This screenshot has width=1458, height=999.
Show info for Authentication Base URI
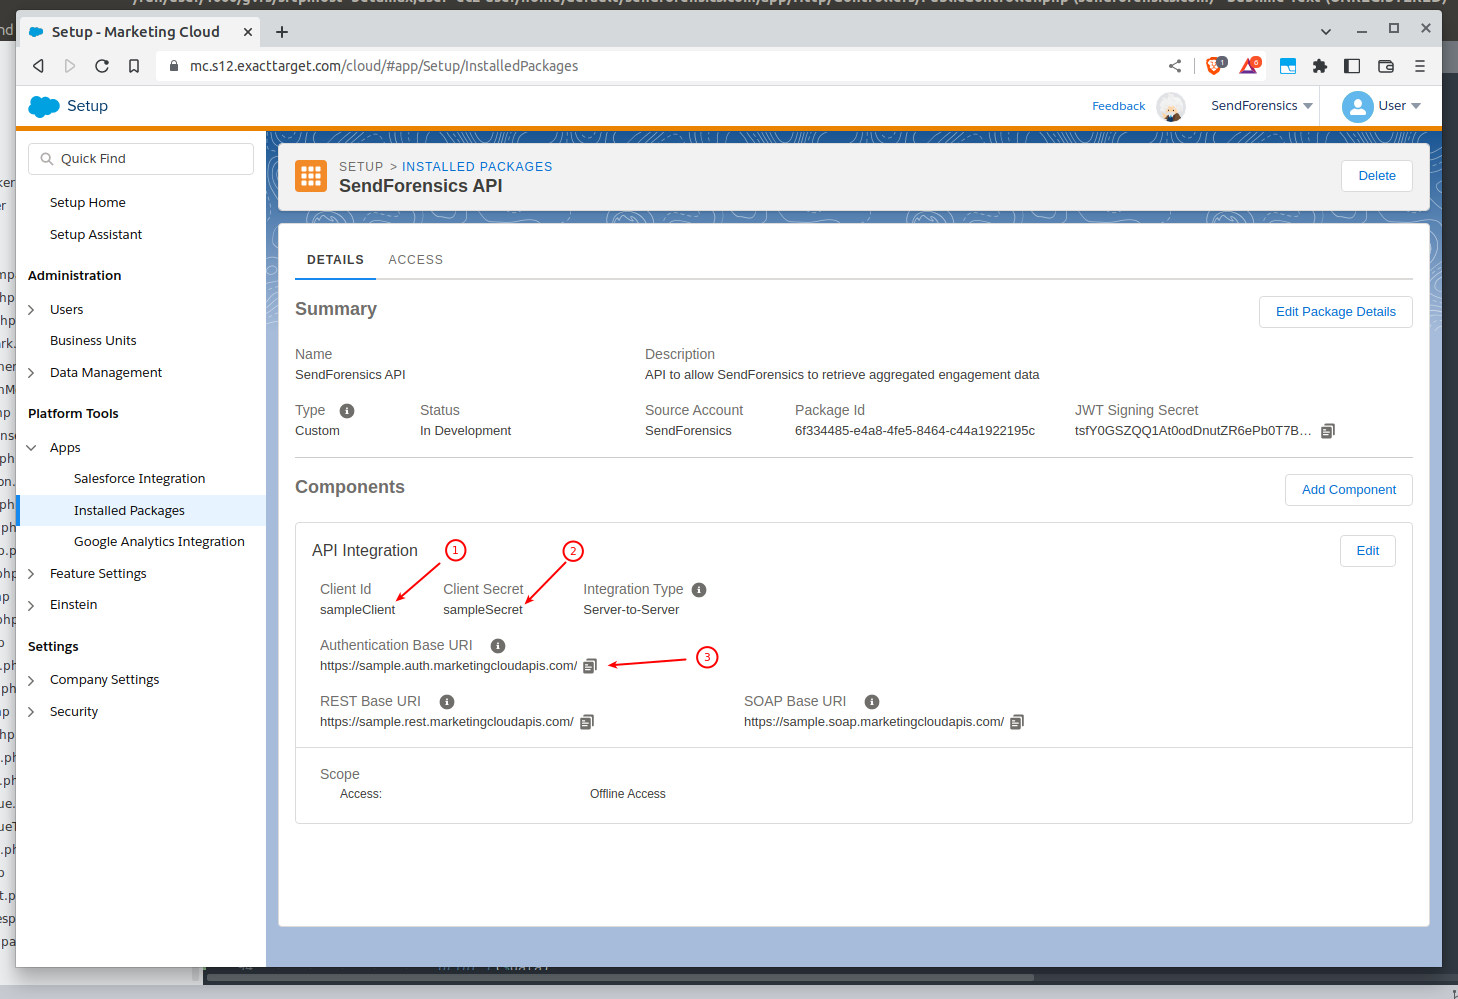pos(498,646)
